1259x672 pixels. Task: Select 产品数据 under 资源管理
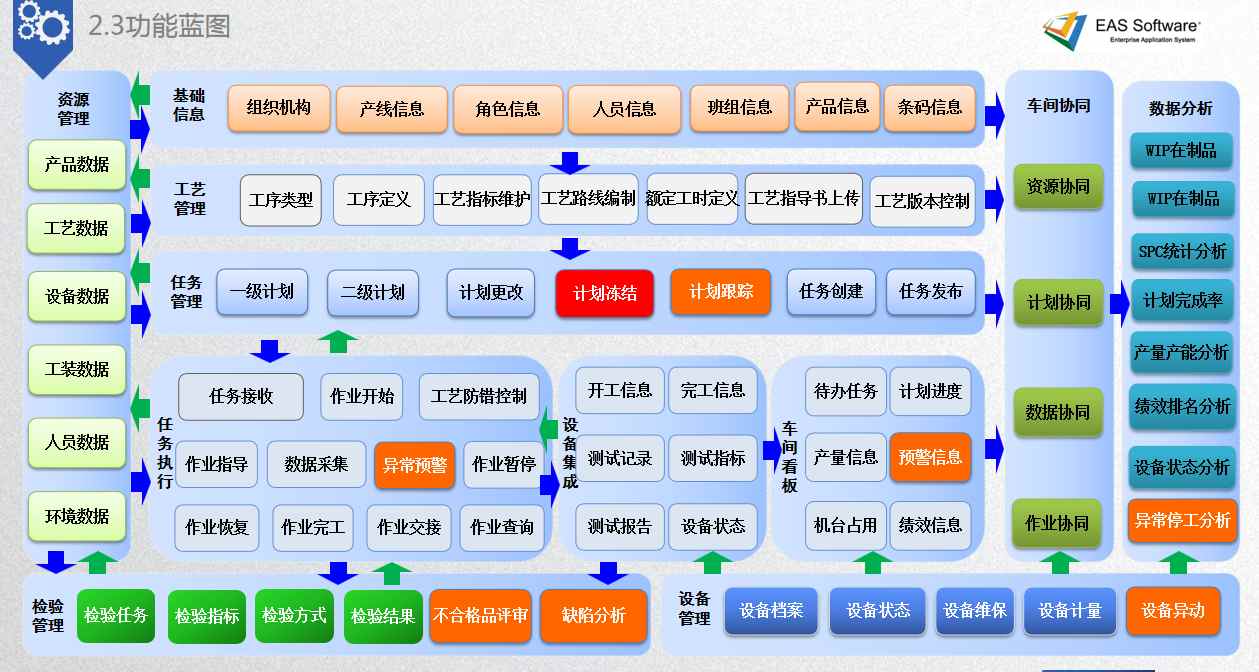pyautogui.click(x=77, y=166)
